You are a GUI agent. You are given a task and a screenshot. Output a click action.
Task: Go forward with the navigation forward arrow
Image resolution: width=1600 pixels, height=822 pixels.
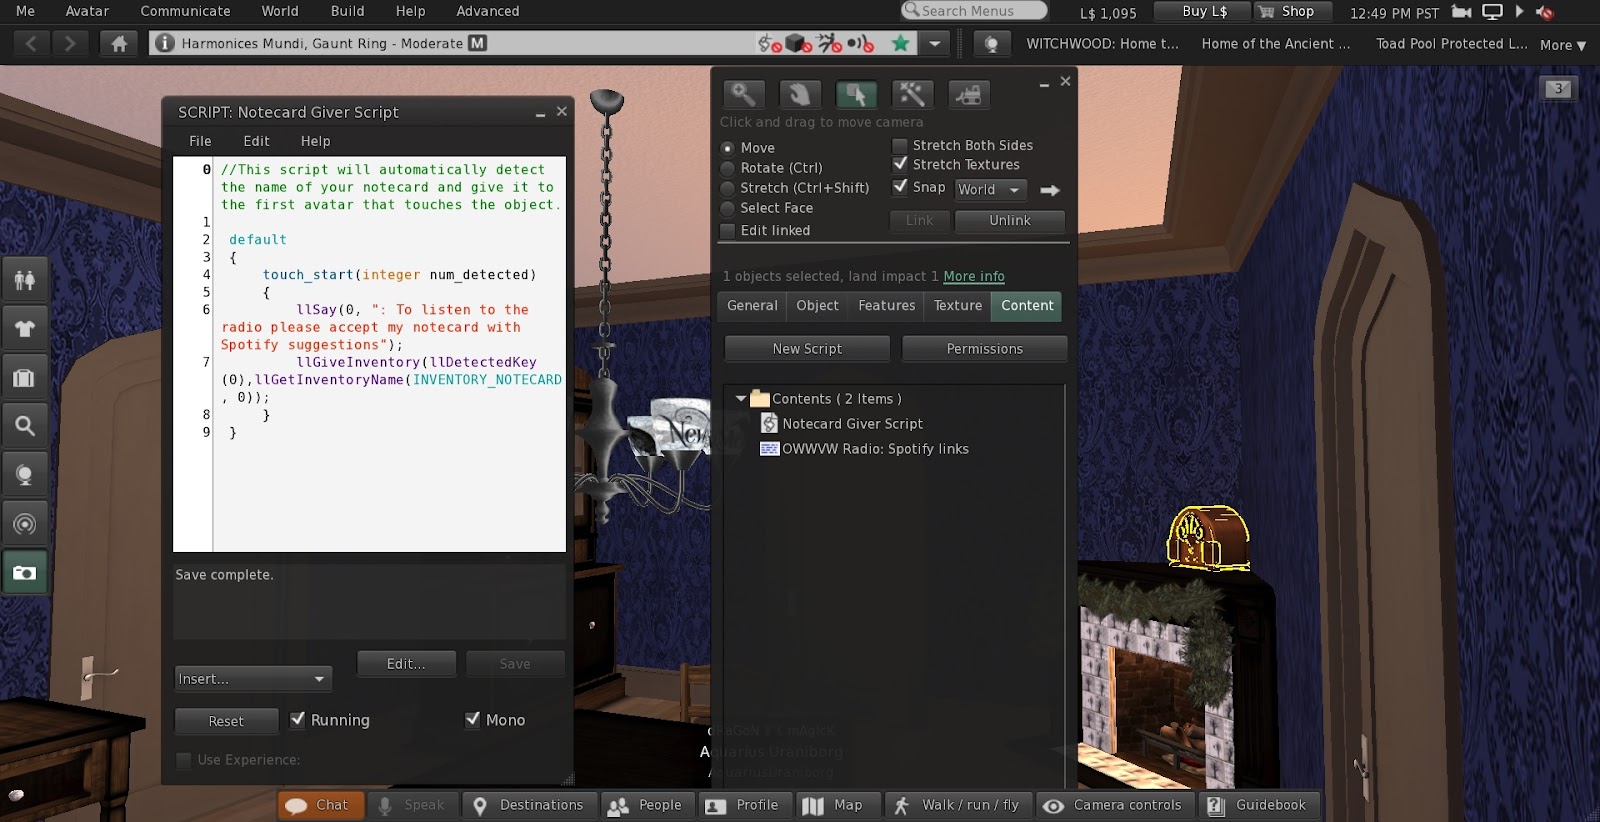(x=69, y=43)
